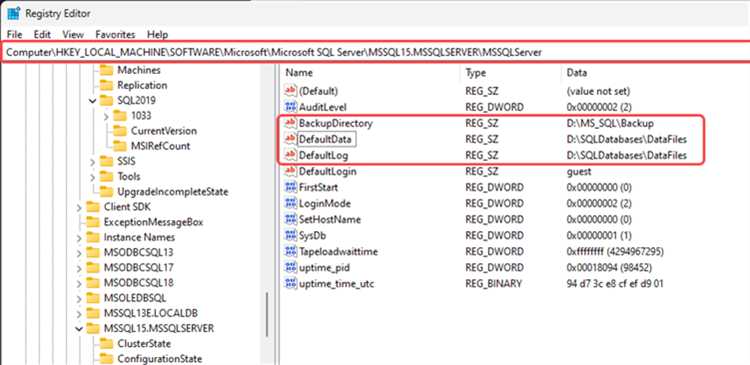Expand the MSODBCSQL18 tree node
Image resolution: width=750 pixels, height=365 pixels.
(79, 283)
